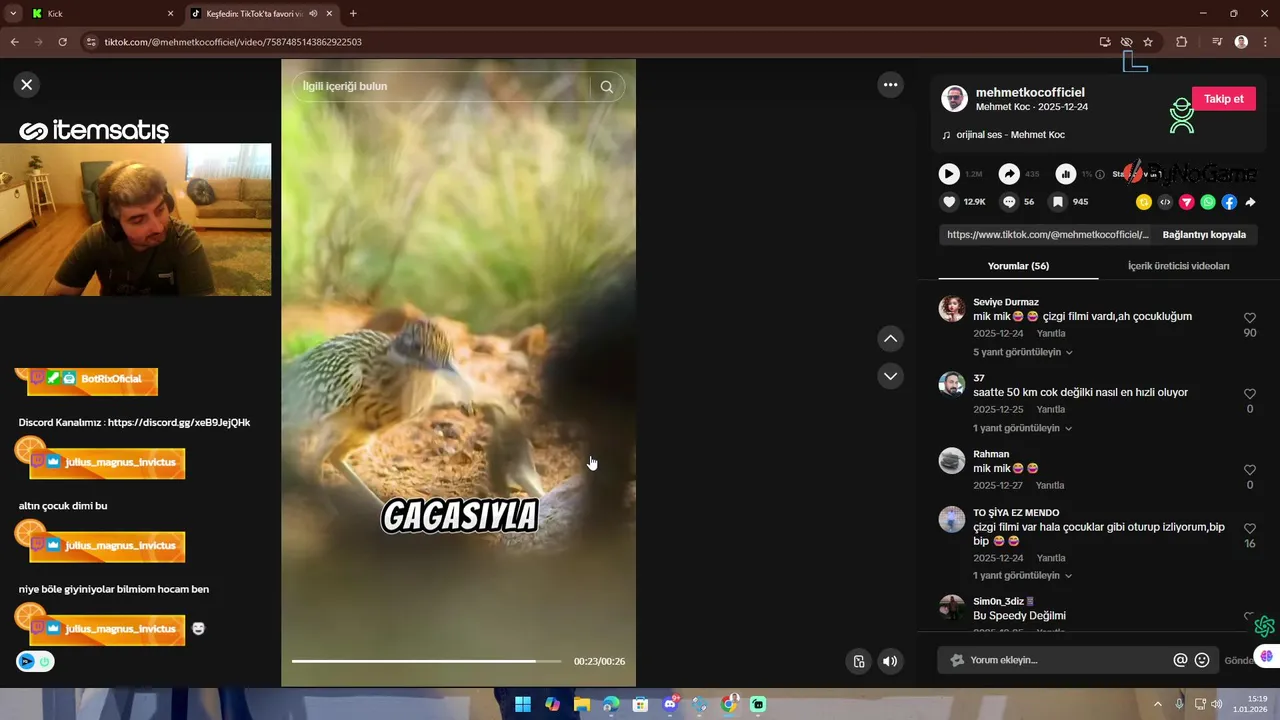1280x720 pixels.
Task: Click Bağlantıyı kopyala to copy the link
Action: click(1204, 235)
